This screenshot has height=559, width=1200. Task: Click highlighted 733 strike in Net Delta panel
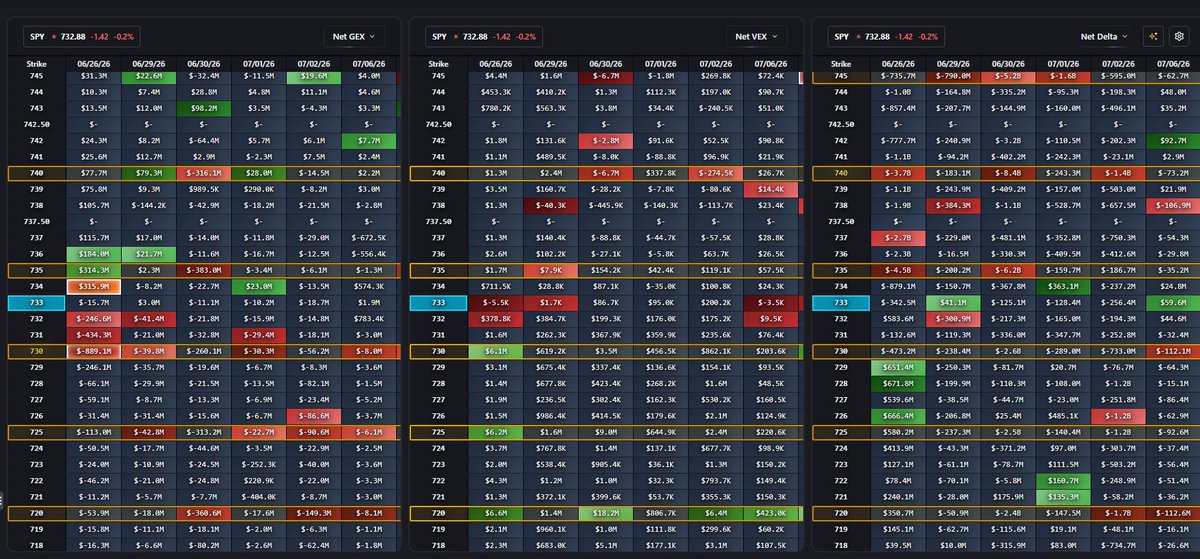point(841,301)
